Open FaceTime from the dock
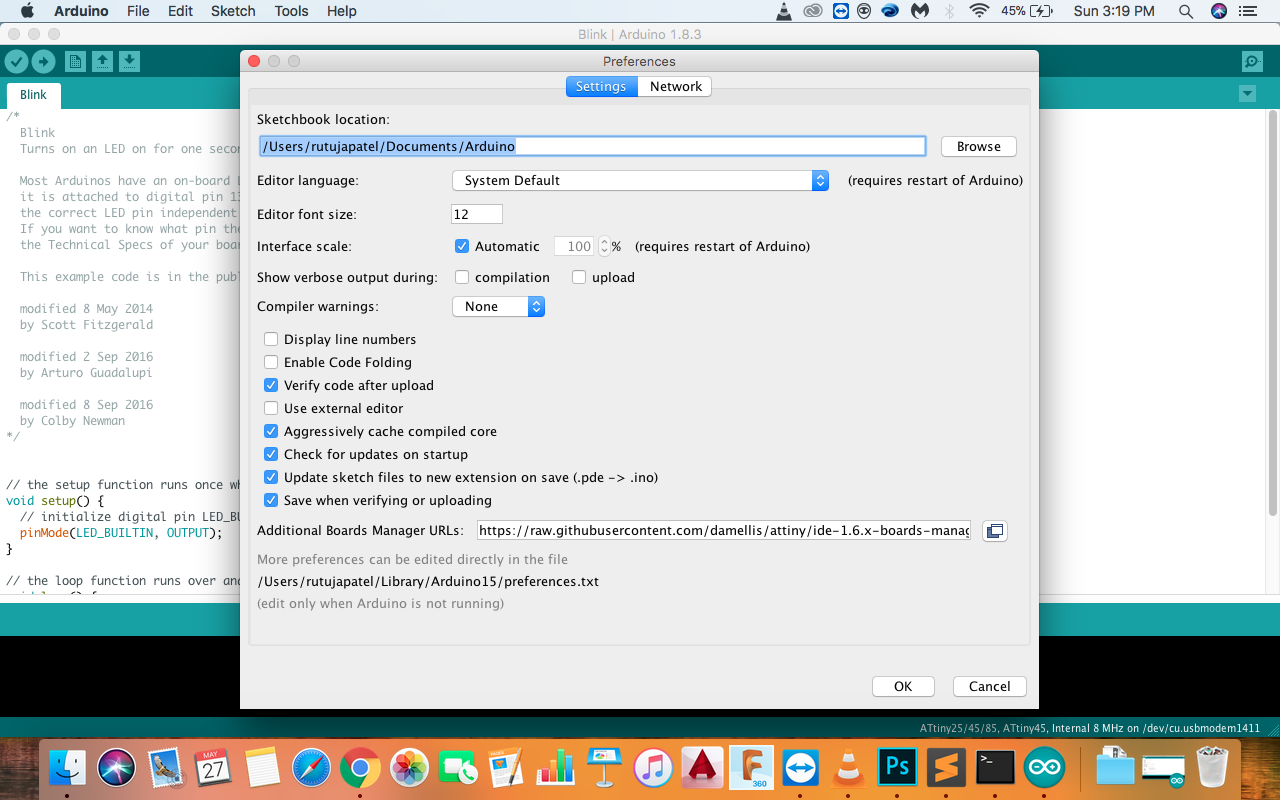1280x800 pixels. (x=458, y=768)
